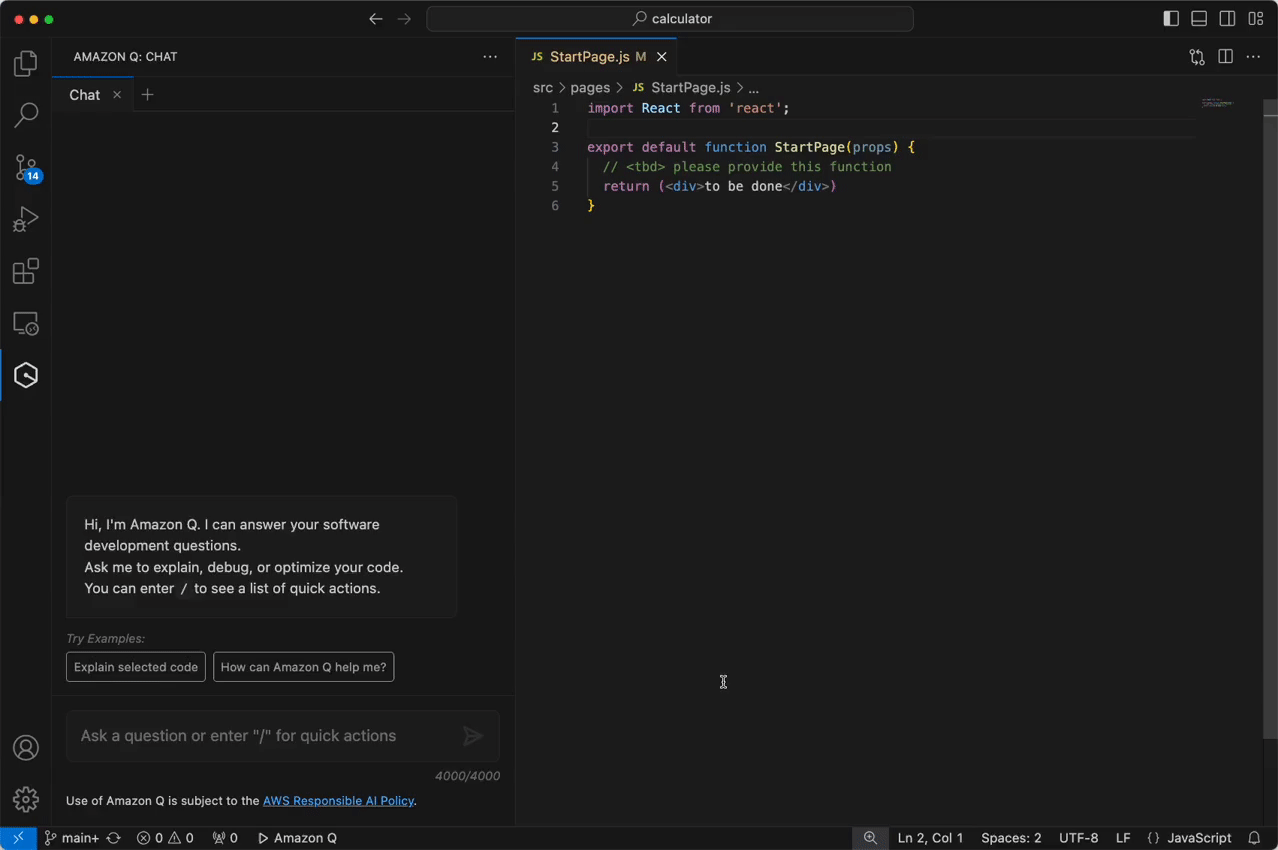This screenshot has height=850, width=1278.
Task: Toggle the primary side bar layout icon
Action: 1171,19
